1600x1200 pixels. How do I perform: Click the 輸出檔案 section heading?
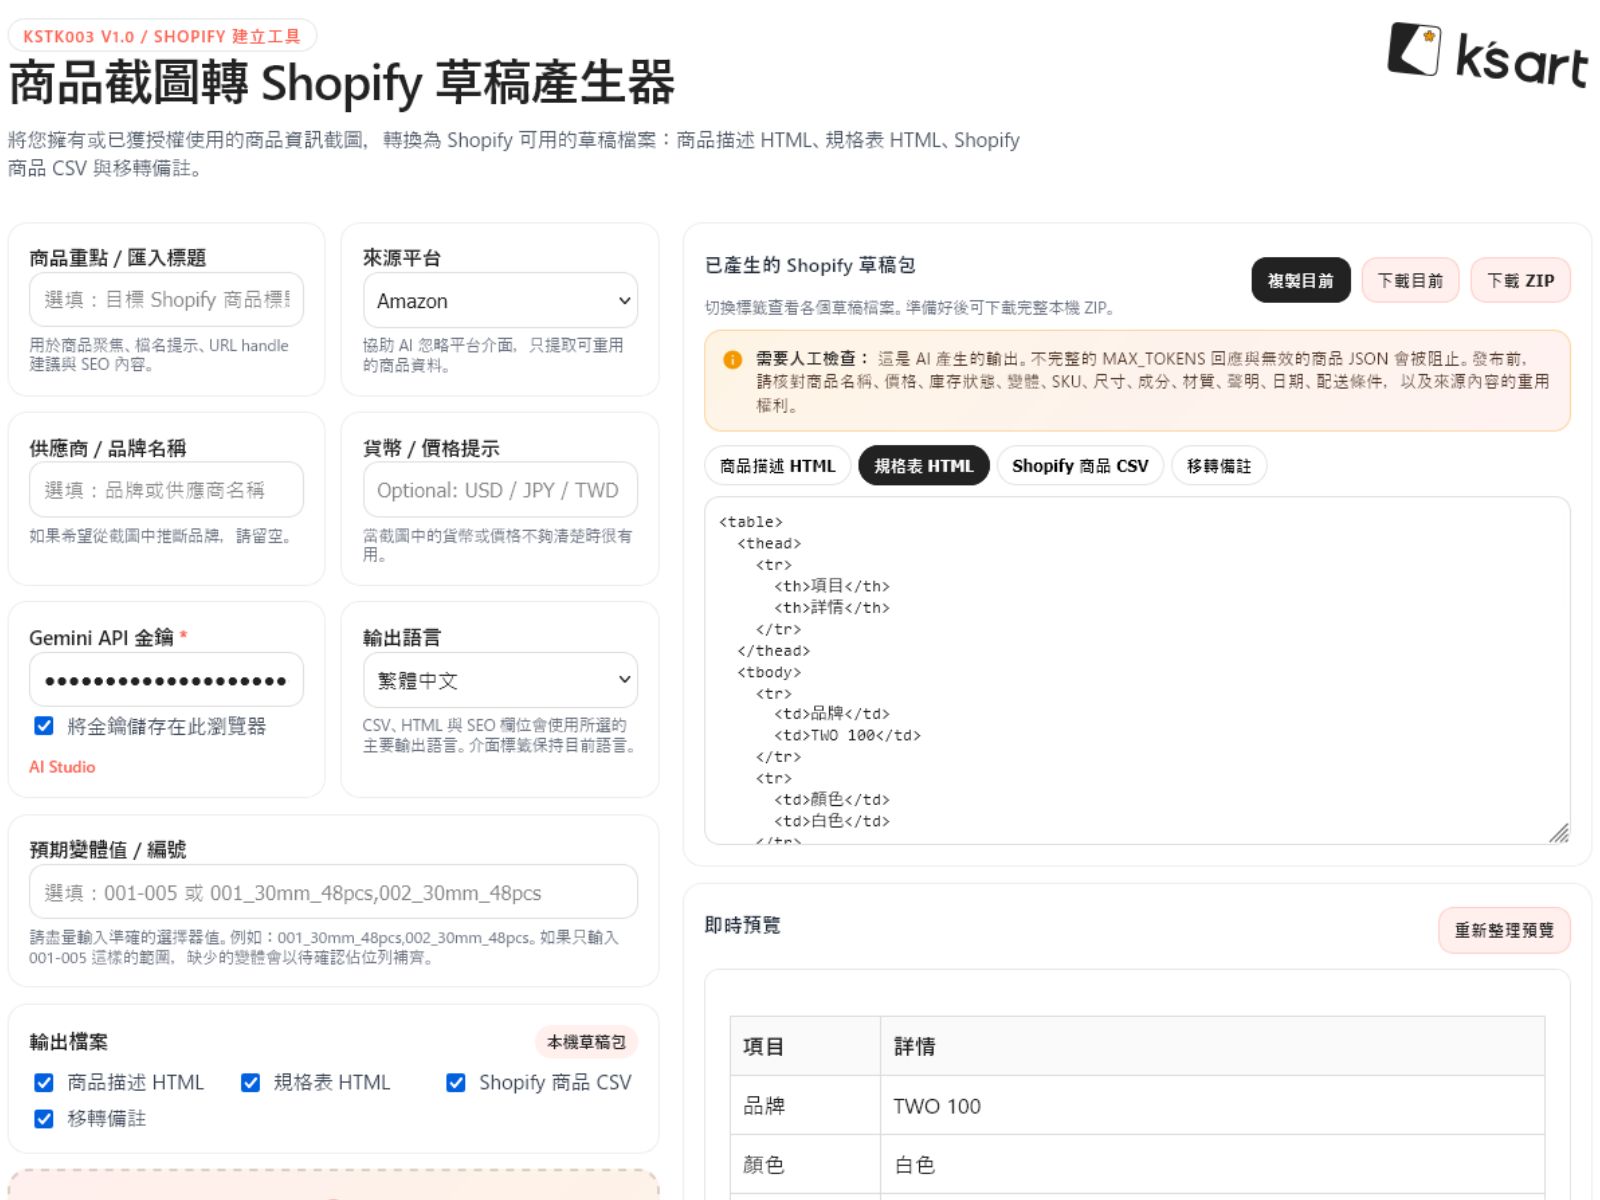click(x=68, y=1042)
